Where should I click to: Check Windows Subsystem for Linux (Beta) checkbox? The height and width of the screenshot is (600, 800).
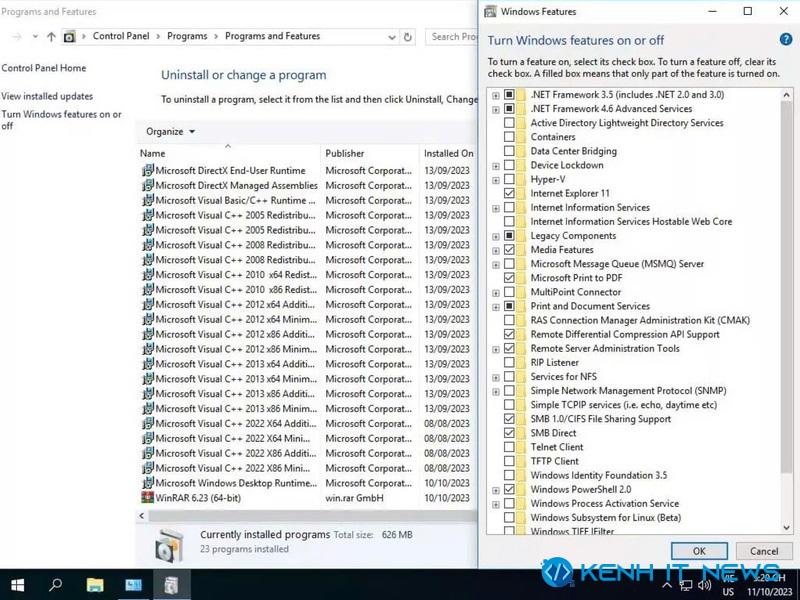(509, 517)
